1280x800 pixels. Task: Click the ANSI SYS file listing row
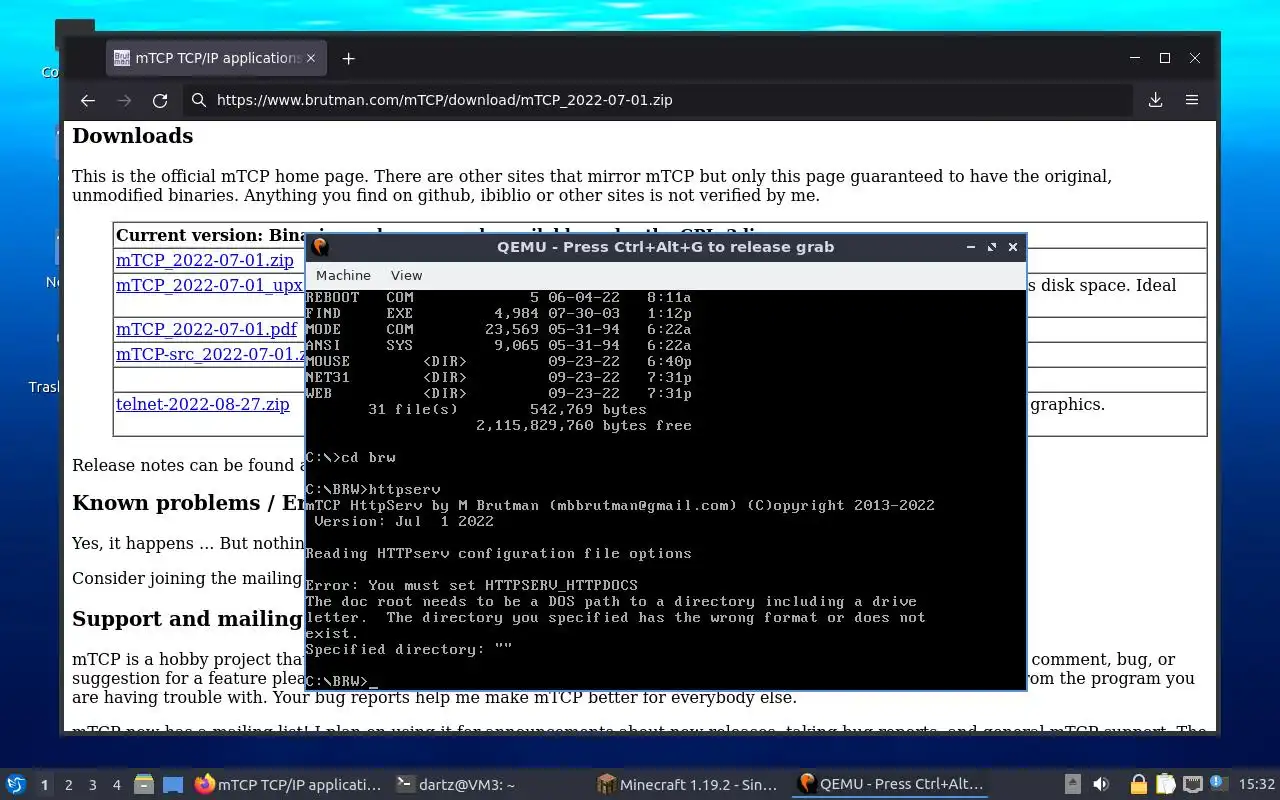(x=498, y=345)
